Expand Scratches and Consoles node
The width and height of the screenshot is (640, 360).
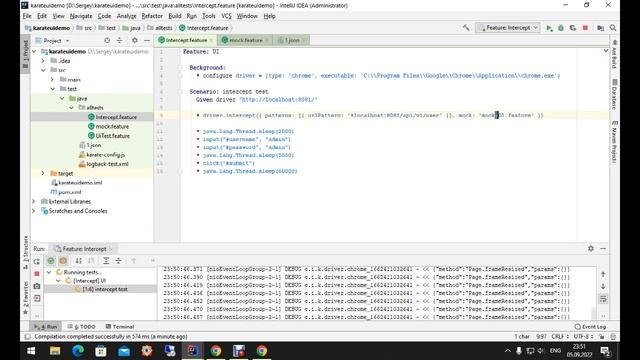click(x=33, y=211)
